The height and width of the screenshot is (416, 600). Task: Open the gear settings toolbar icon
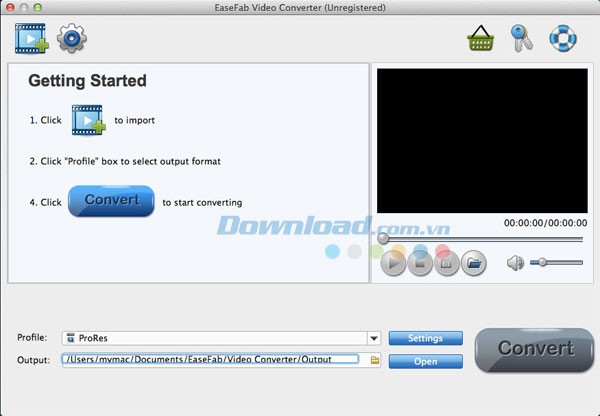(x=72, y=38)
